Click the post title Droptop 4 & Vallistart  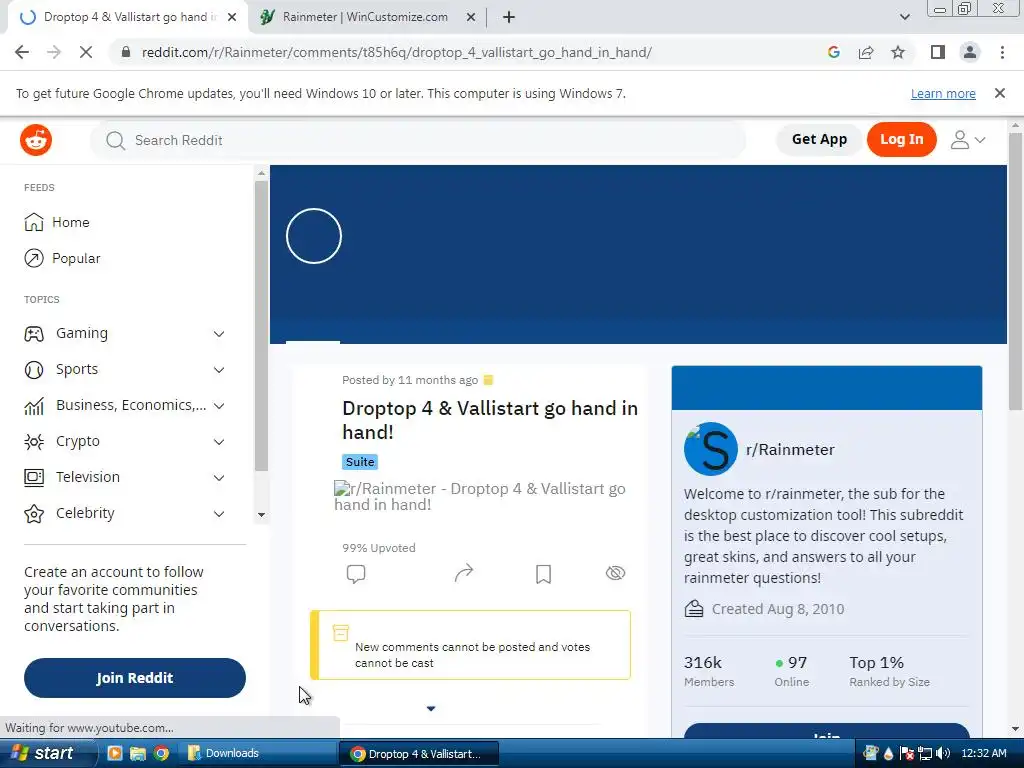point(490,420)
